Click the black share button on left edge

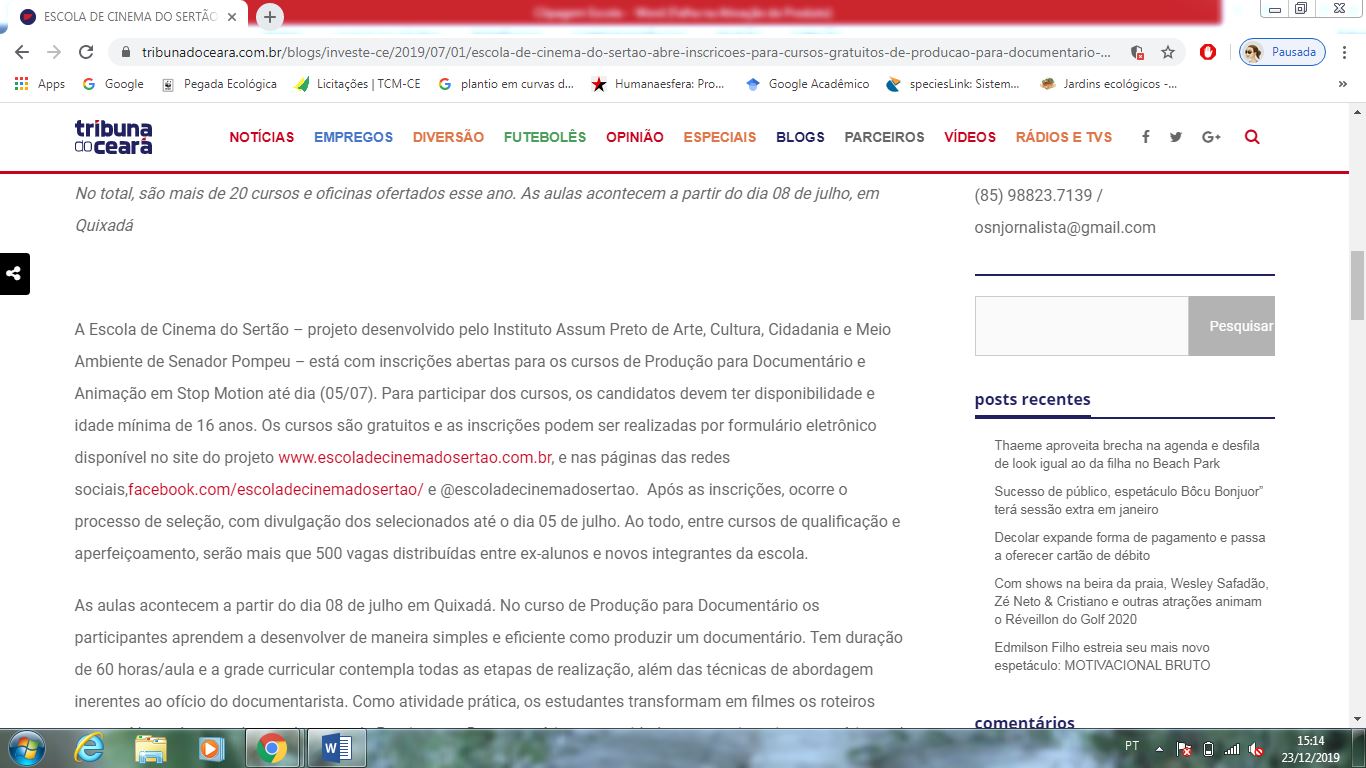[x=14, y=274]
